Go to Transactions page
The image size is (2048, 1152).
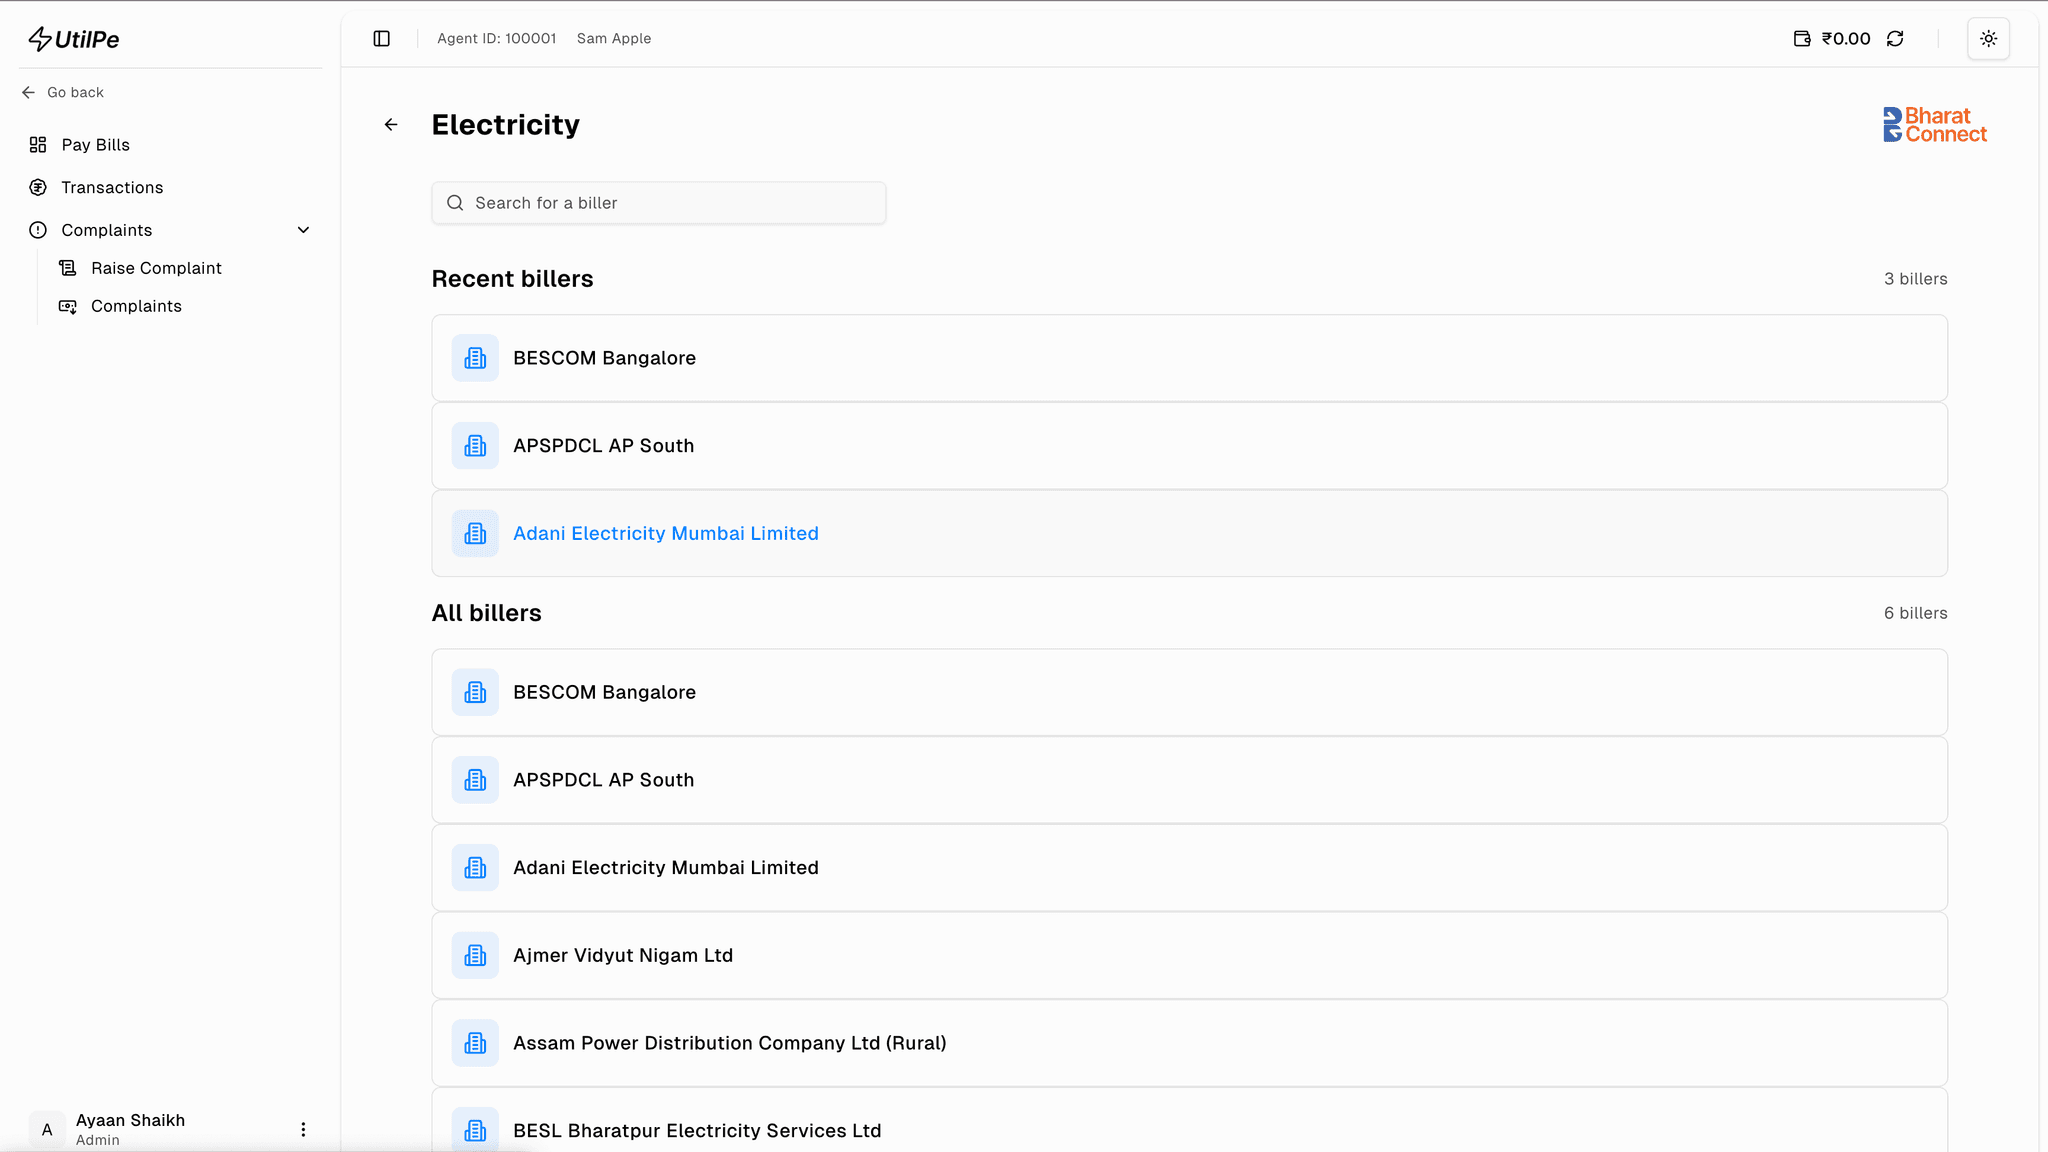tap(112, 188)
